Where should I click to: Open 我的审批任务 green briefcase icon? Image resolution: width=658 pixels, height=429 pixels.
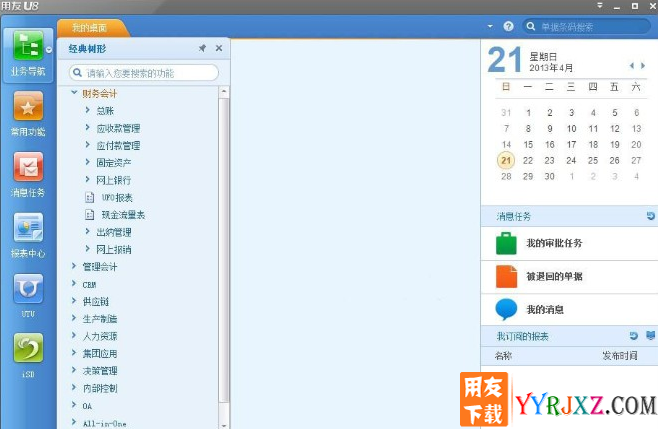coord(506,243)
